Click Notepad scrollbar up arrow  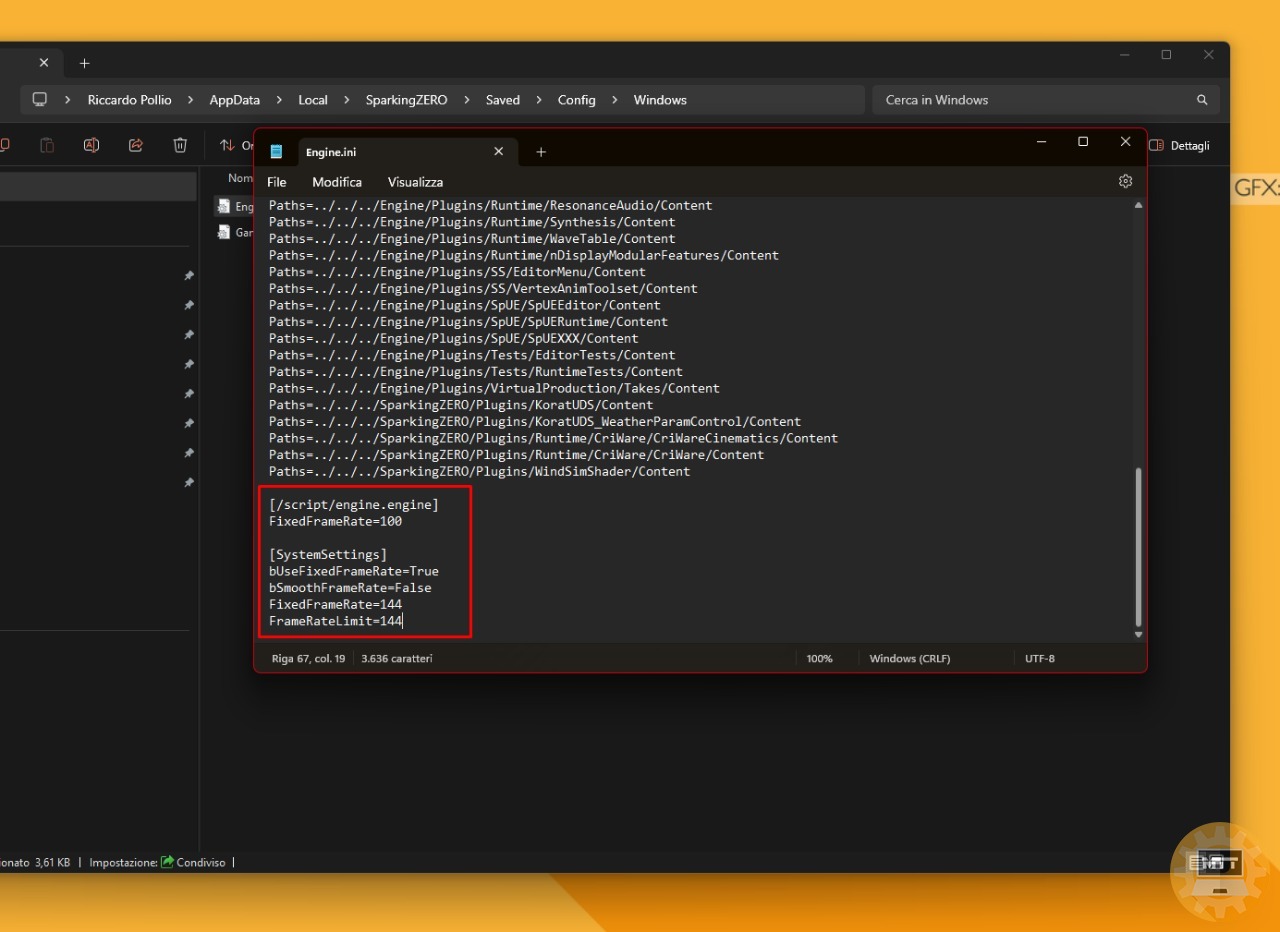click(x=1138, y=205)
